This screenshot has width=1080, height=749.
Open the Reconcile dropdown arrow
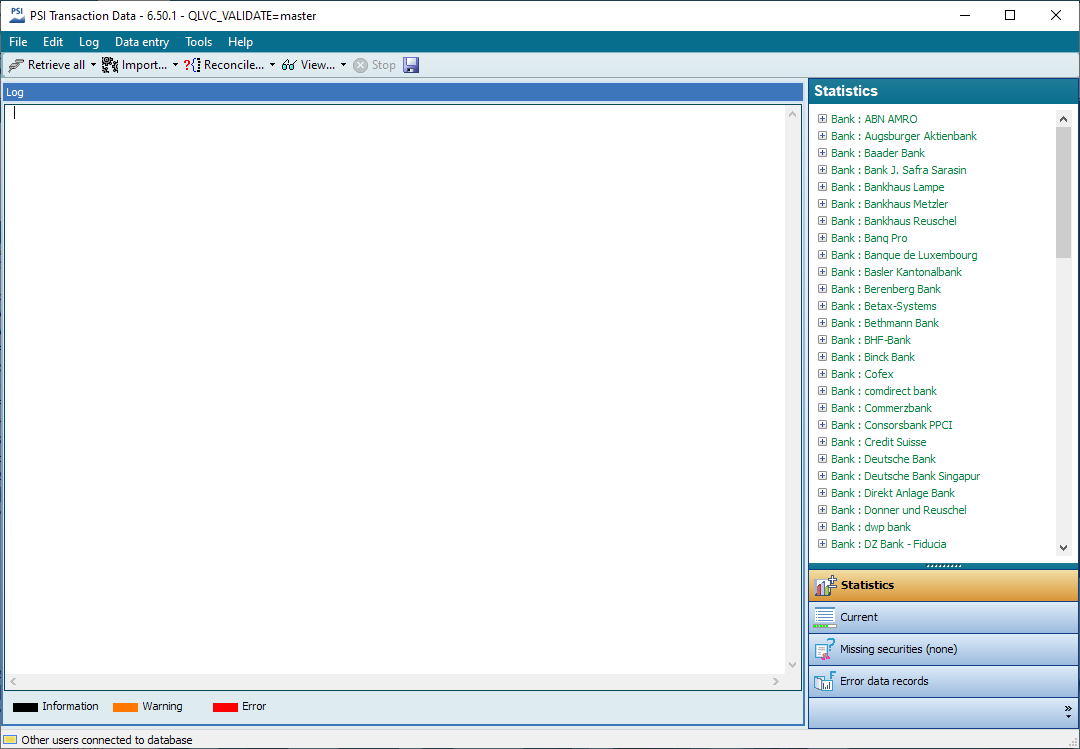tap(272, 65)
